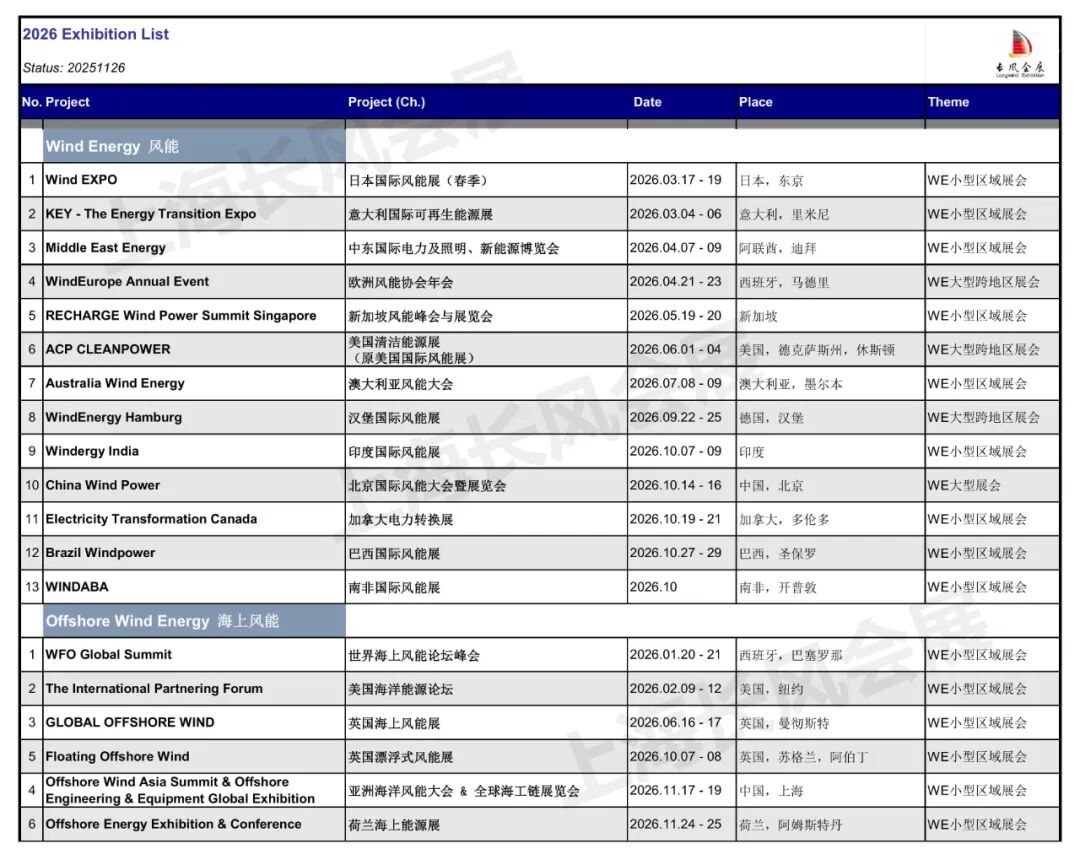Screen dimensions: 1080x860
Task: Click the date '2026.04.21 - 23'
Action: (x=676, y=282)
